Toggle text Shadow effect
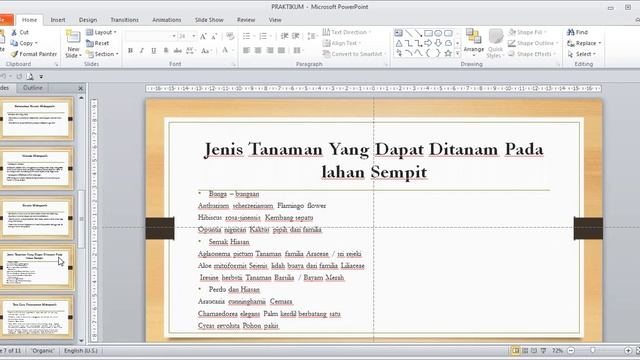640x360 pixels. coord(165,51)
